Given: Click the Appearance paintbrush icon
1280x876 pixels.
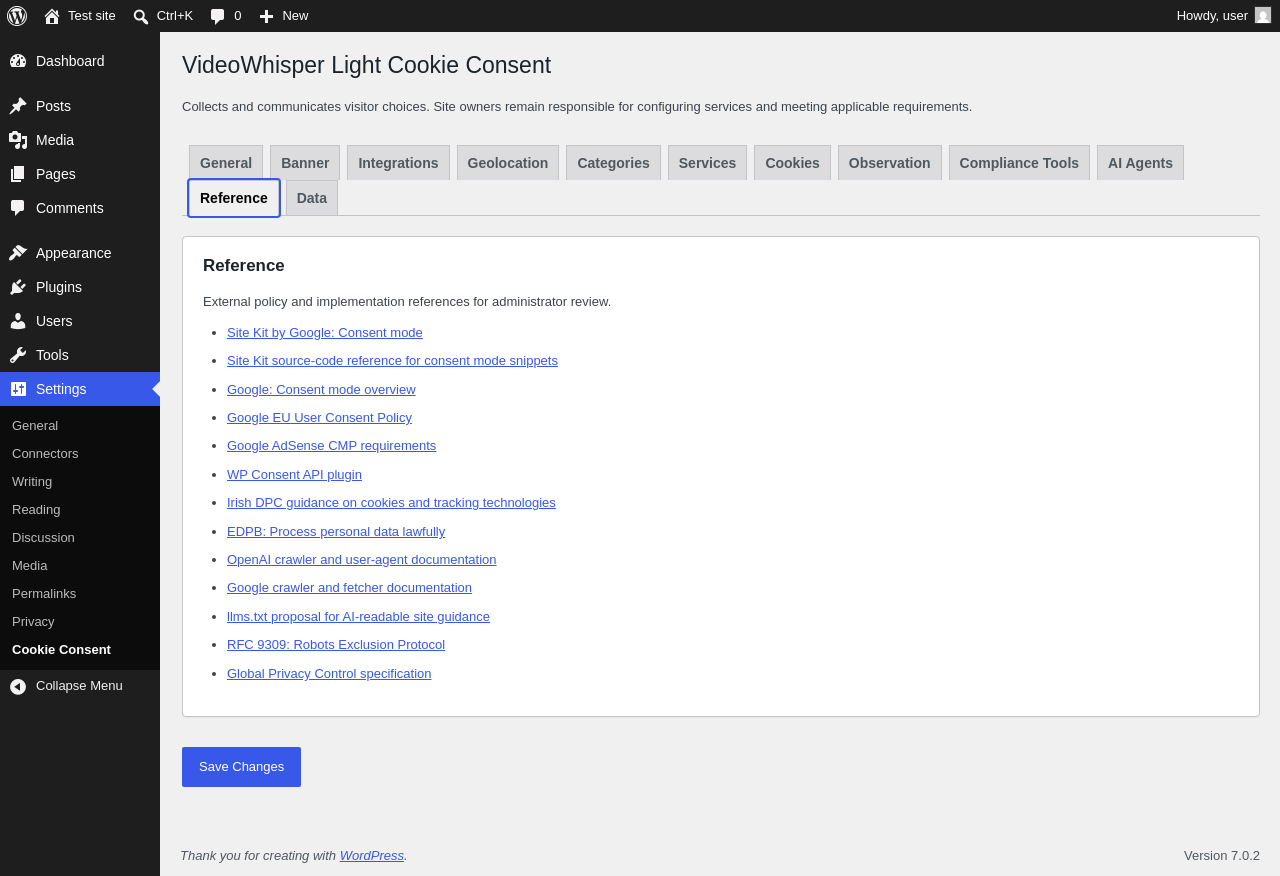Looking at the screenshot, I should click(x=18, y=253).
